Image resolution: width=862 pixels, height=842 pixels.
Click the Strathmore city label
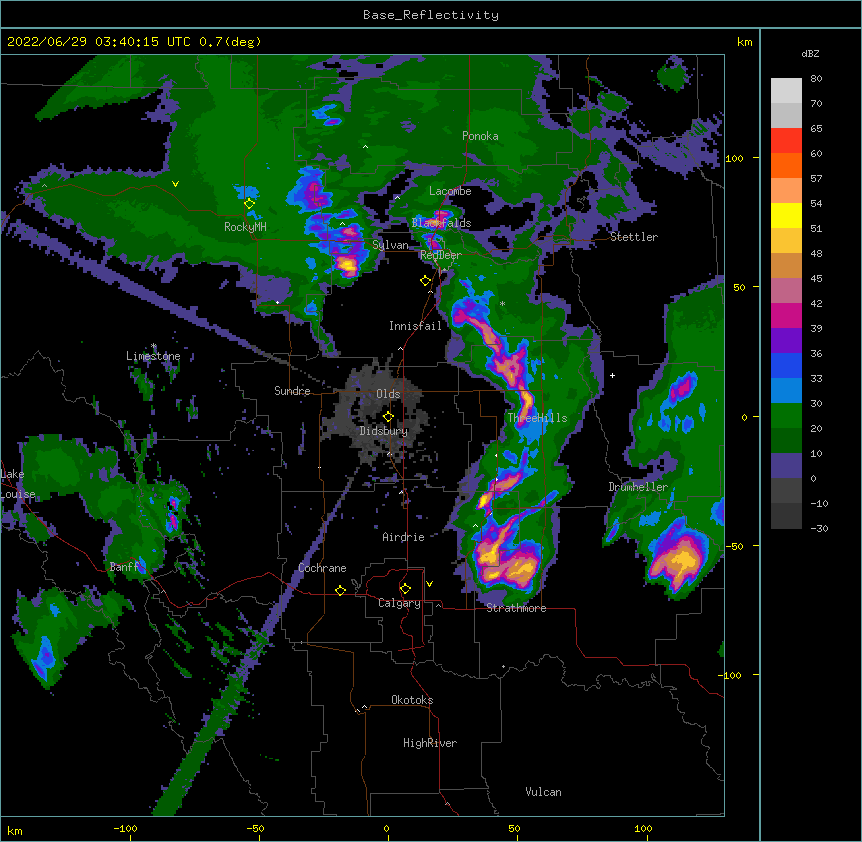point(516,608)
